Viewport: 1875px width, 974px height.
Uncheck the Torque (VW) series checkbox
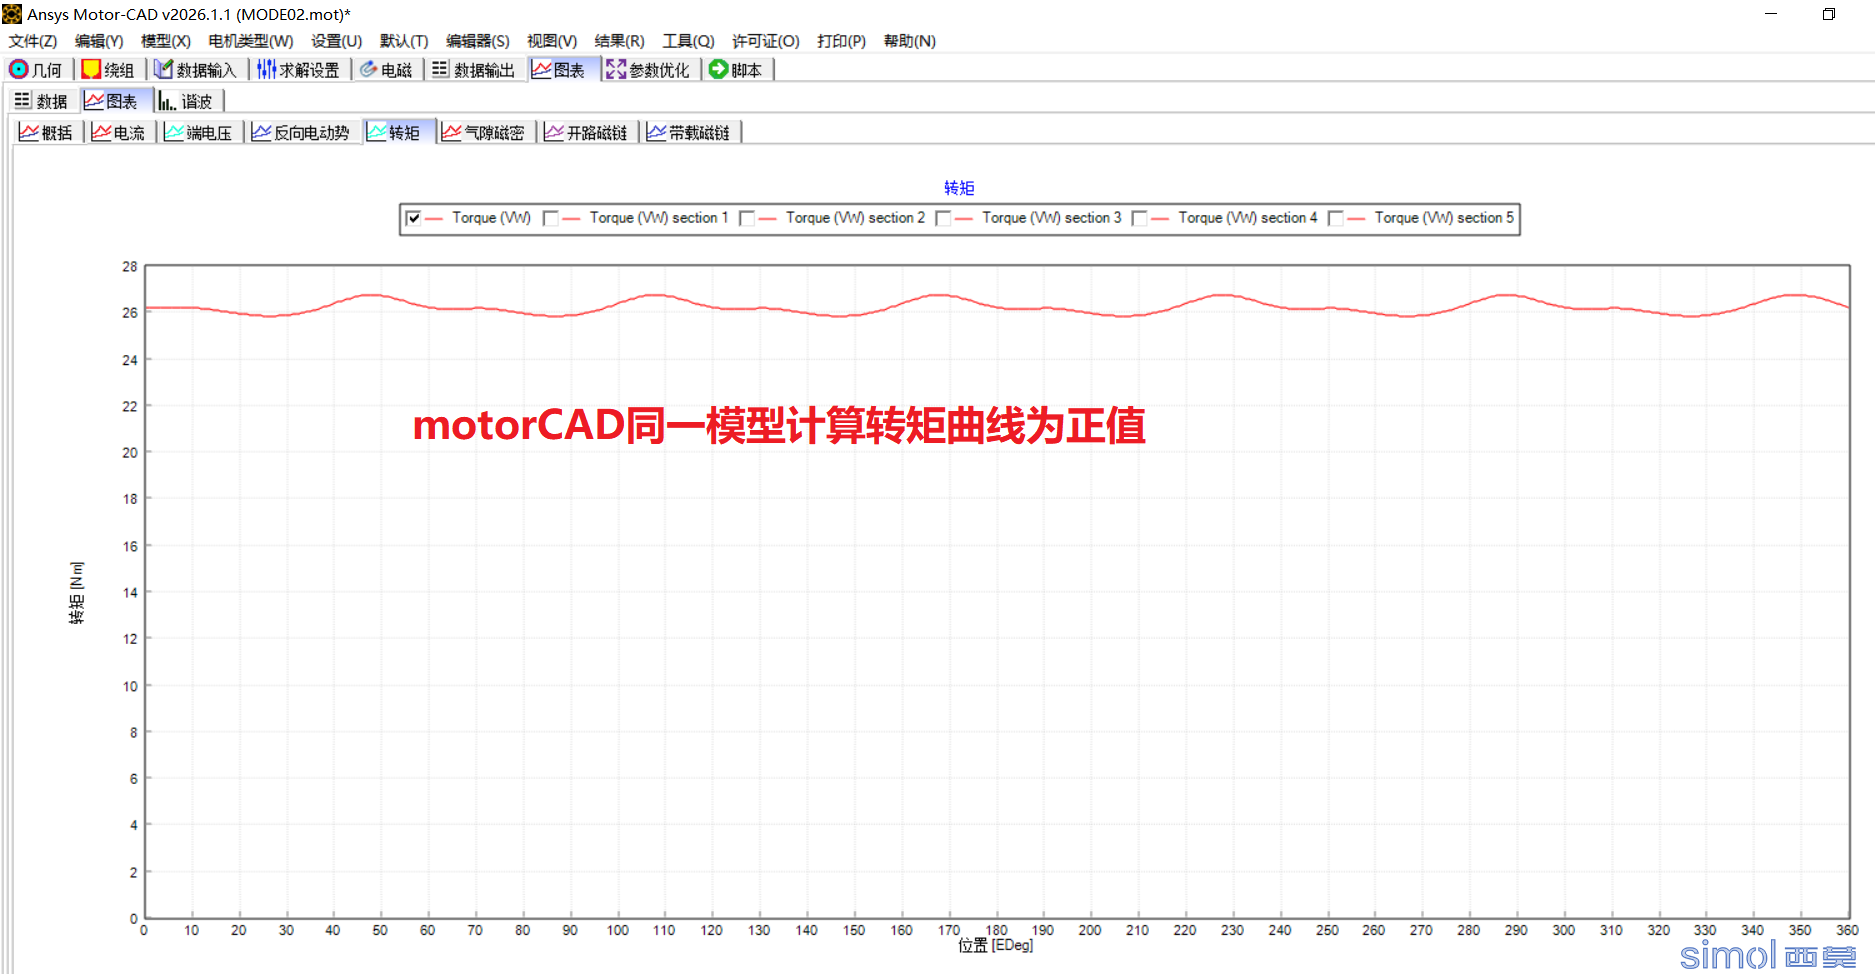pos(413,218)
